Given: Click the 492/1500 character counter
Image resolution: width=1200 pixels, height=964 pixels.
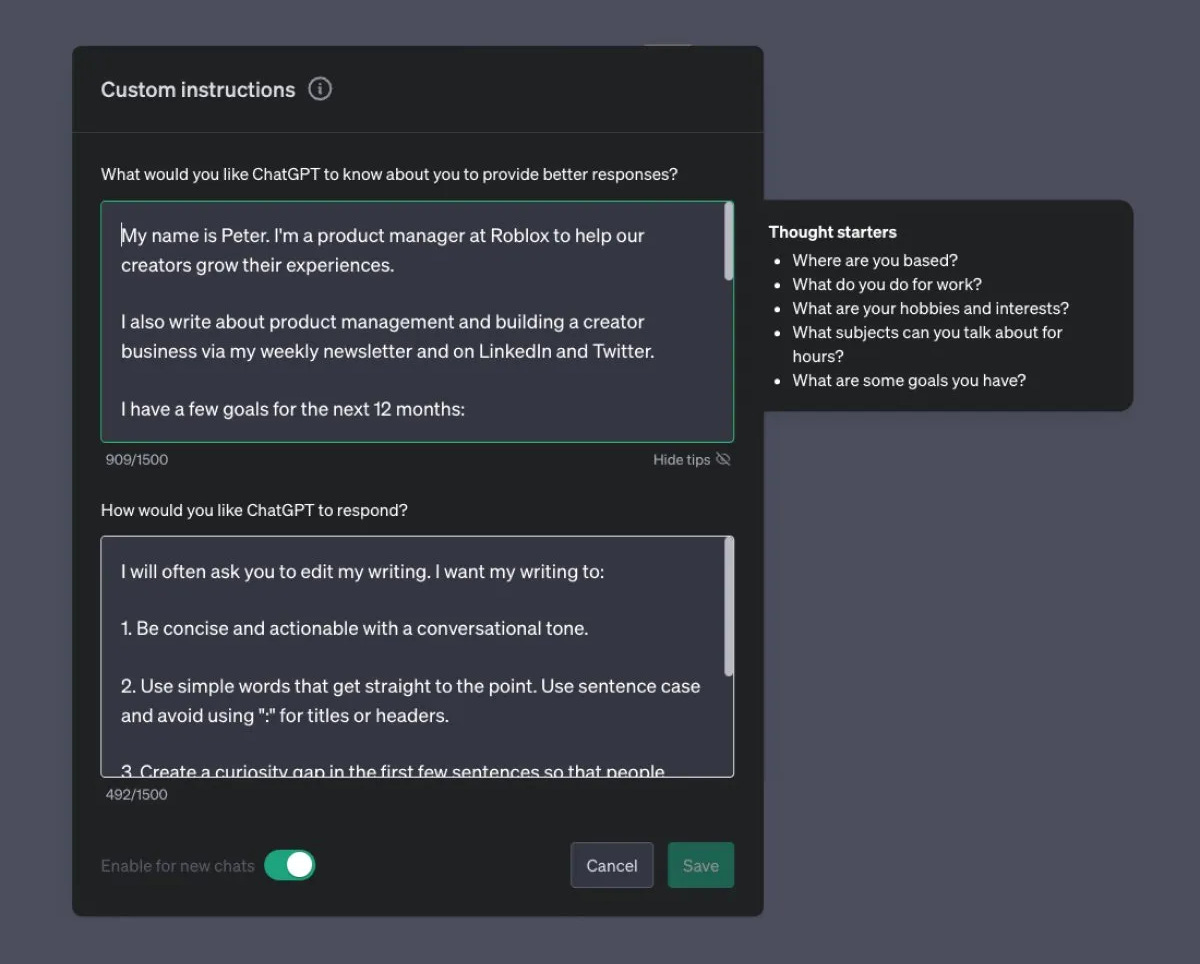Looking at the screenshot, I should click(x=136, y=794).
